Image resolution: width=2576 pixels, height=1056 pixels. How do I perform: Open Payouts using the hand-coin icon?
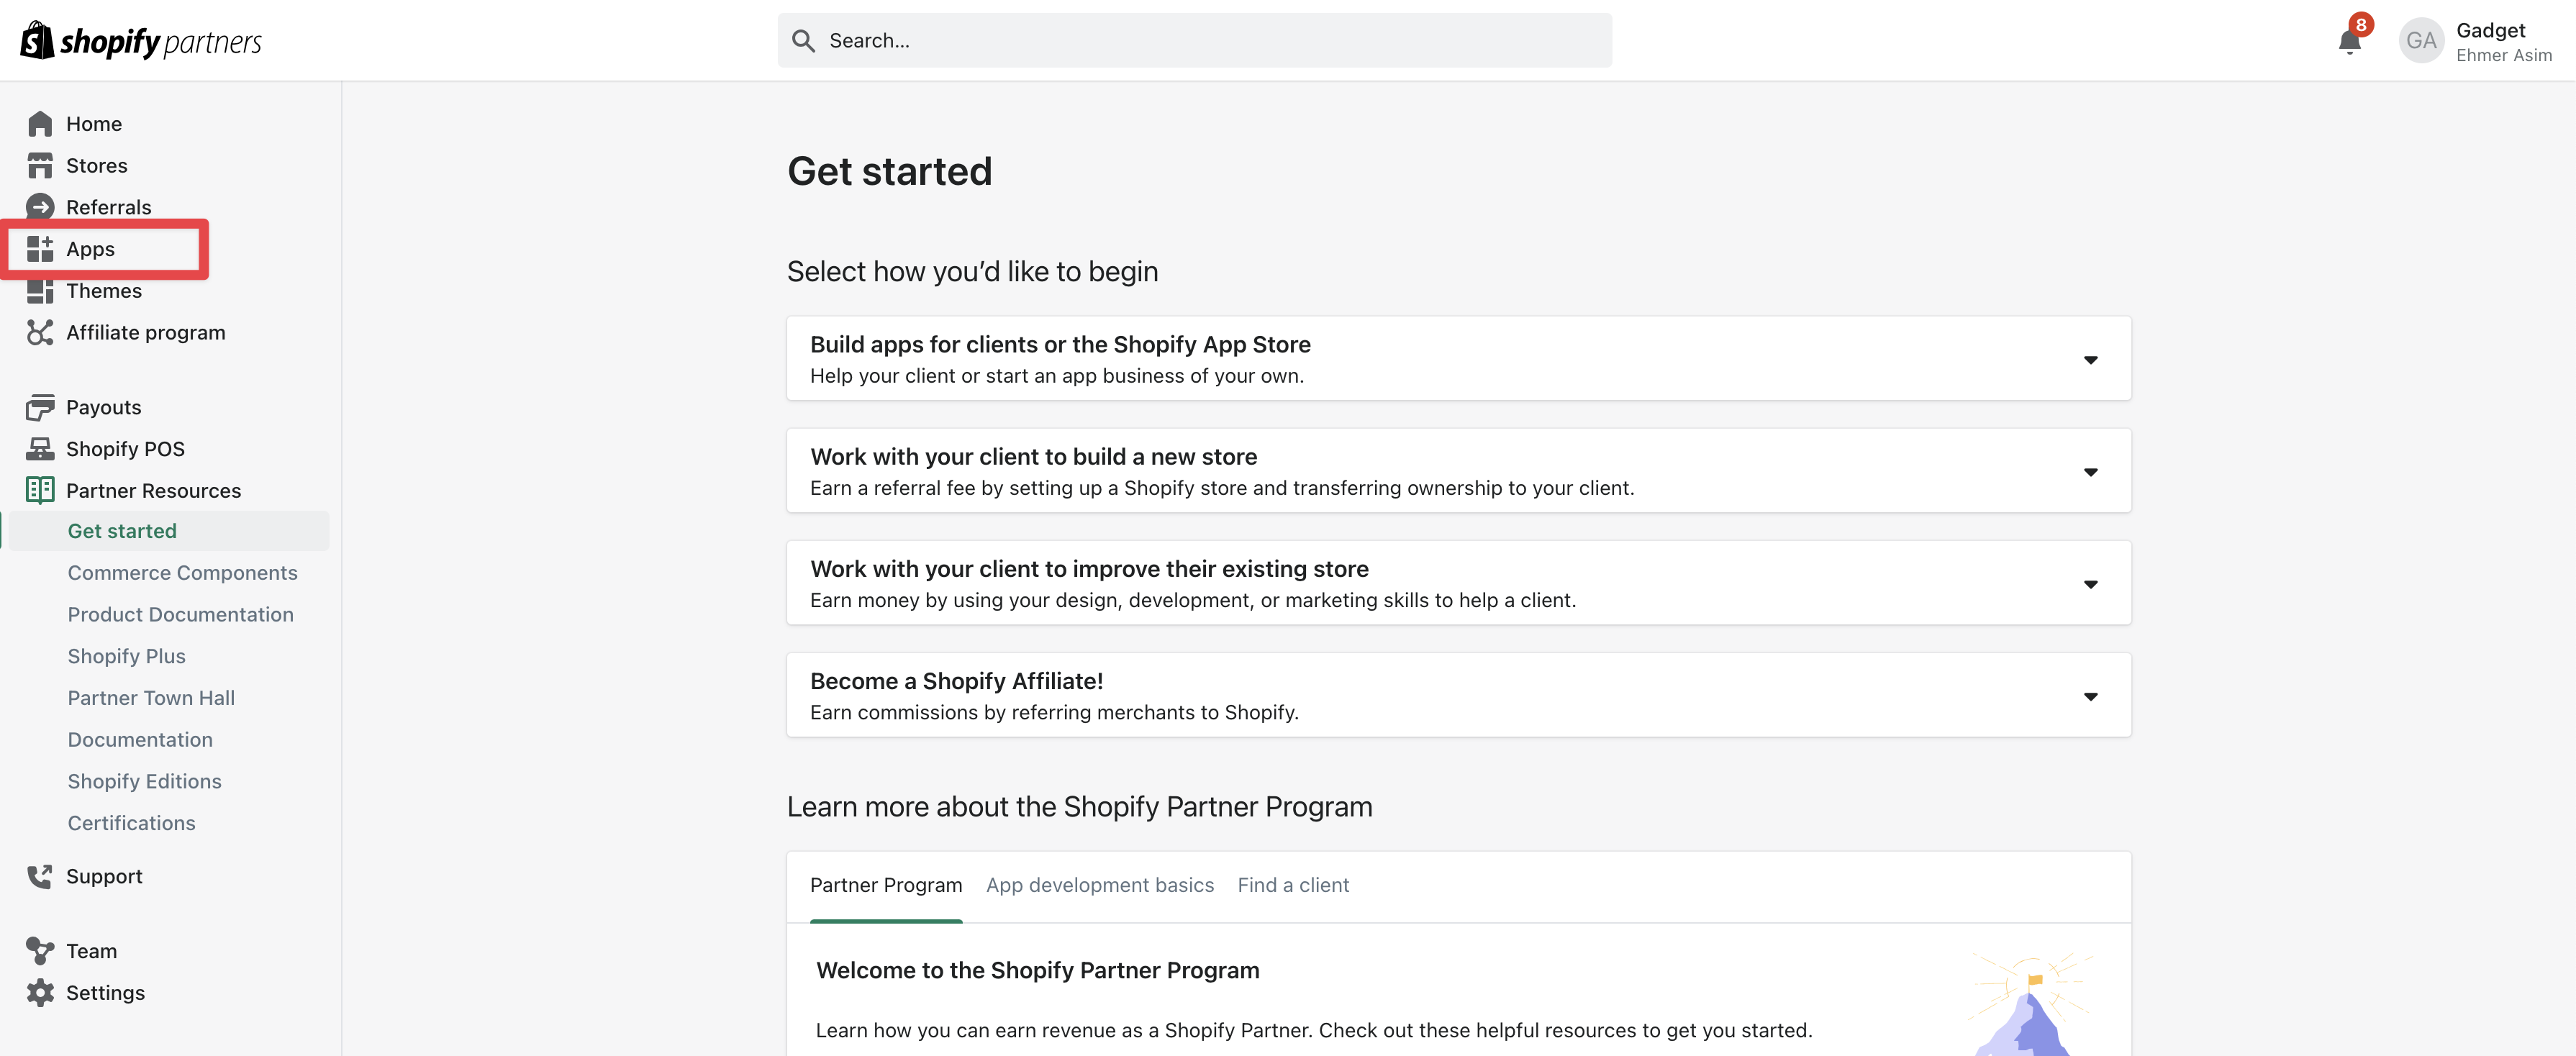tap(40, 407)
